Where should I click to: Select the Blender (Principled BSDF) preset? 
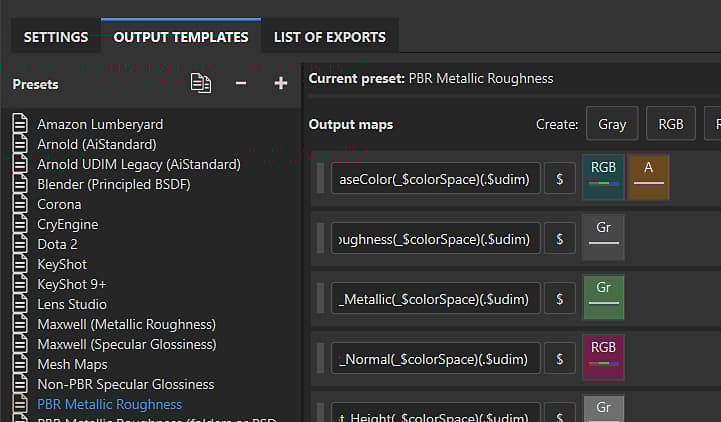click(x=113, y=184)
